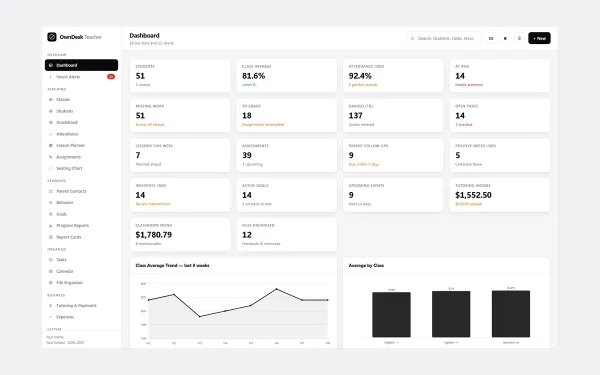Open Calendar from the sidebar
The width and height of the screenshot is (600, 375).
(x=81, y=271)
